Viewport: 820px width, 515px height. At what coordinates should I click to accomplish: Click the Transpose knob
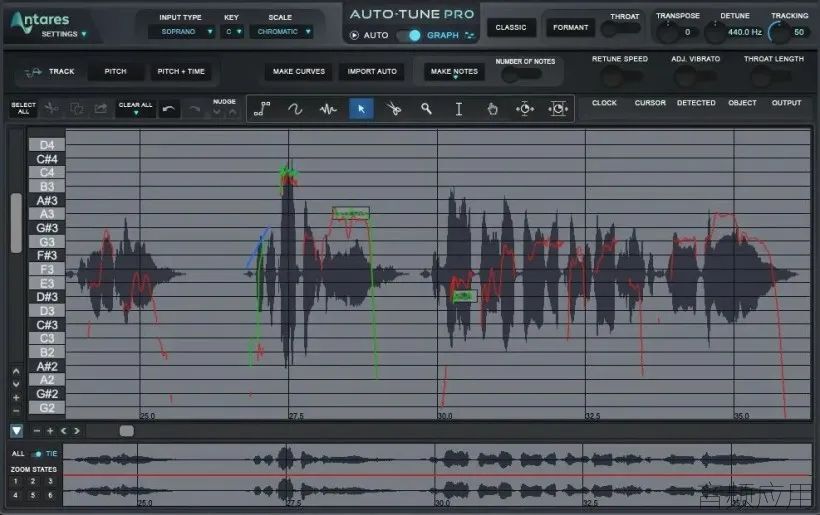pyautogui.click(x=667, y=33)
